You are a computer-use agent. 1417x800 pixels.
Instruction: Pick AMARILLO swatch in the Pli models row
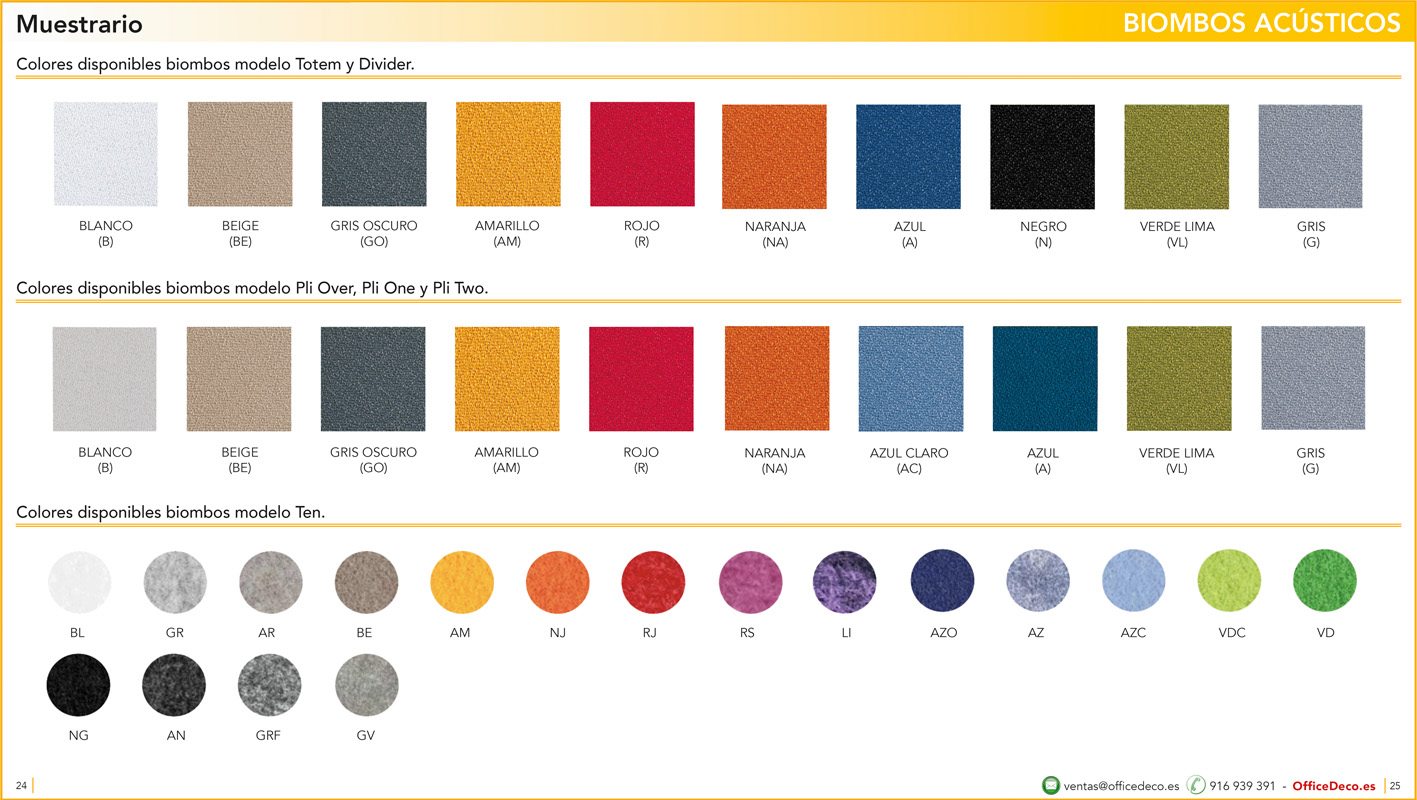point(507,379)
